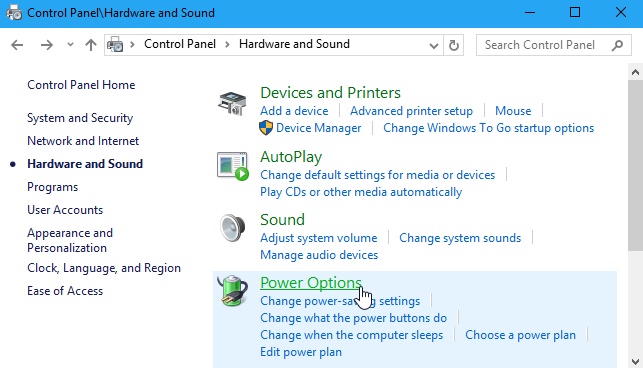Open the Device Manager link

319,128
